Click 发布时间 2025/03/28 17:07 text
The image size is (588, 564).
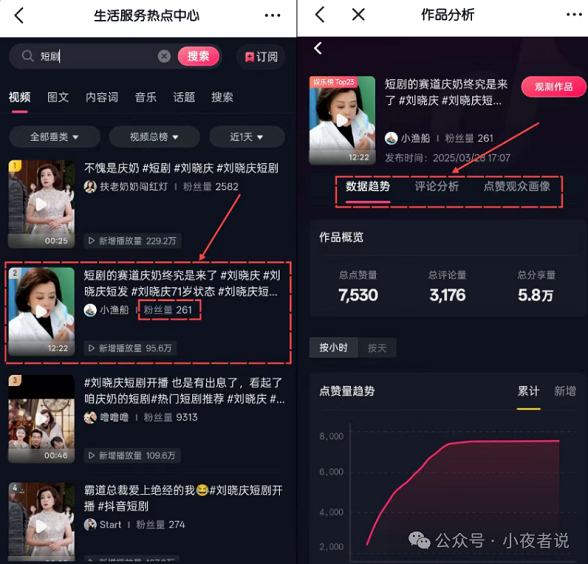coord(447,158)
